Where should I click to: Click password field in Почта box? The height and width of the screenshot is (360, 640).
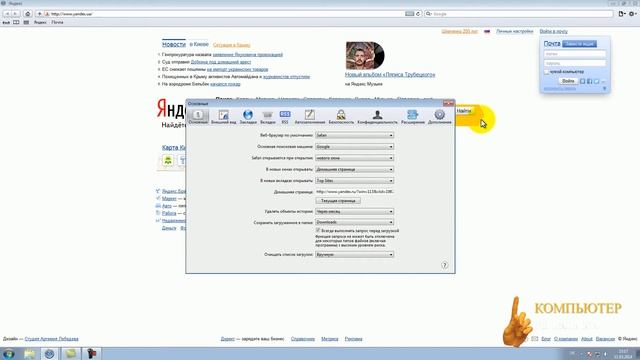point(575,63)
